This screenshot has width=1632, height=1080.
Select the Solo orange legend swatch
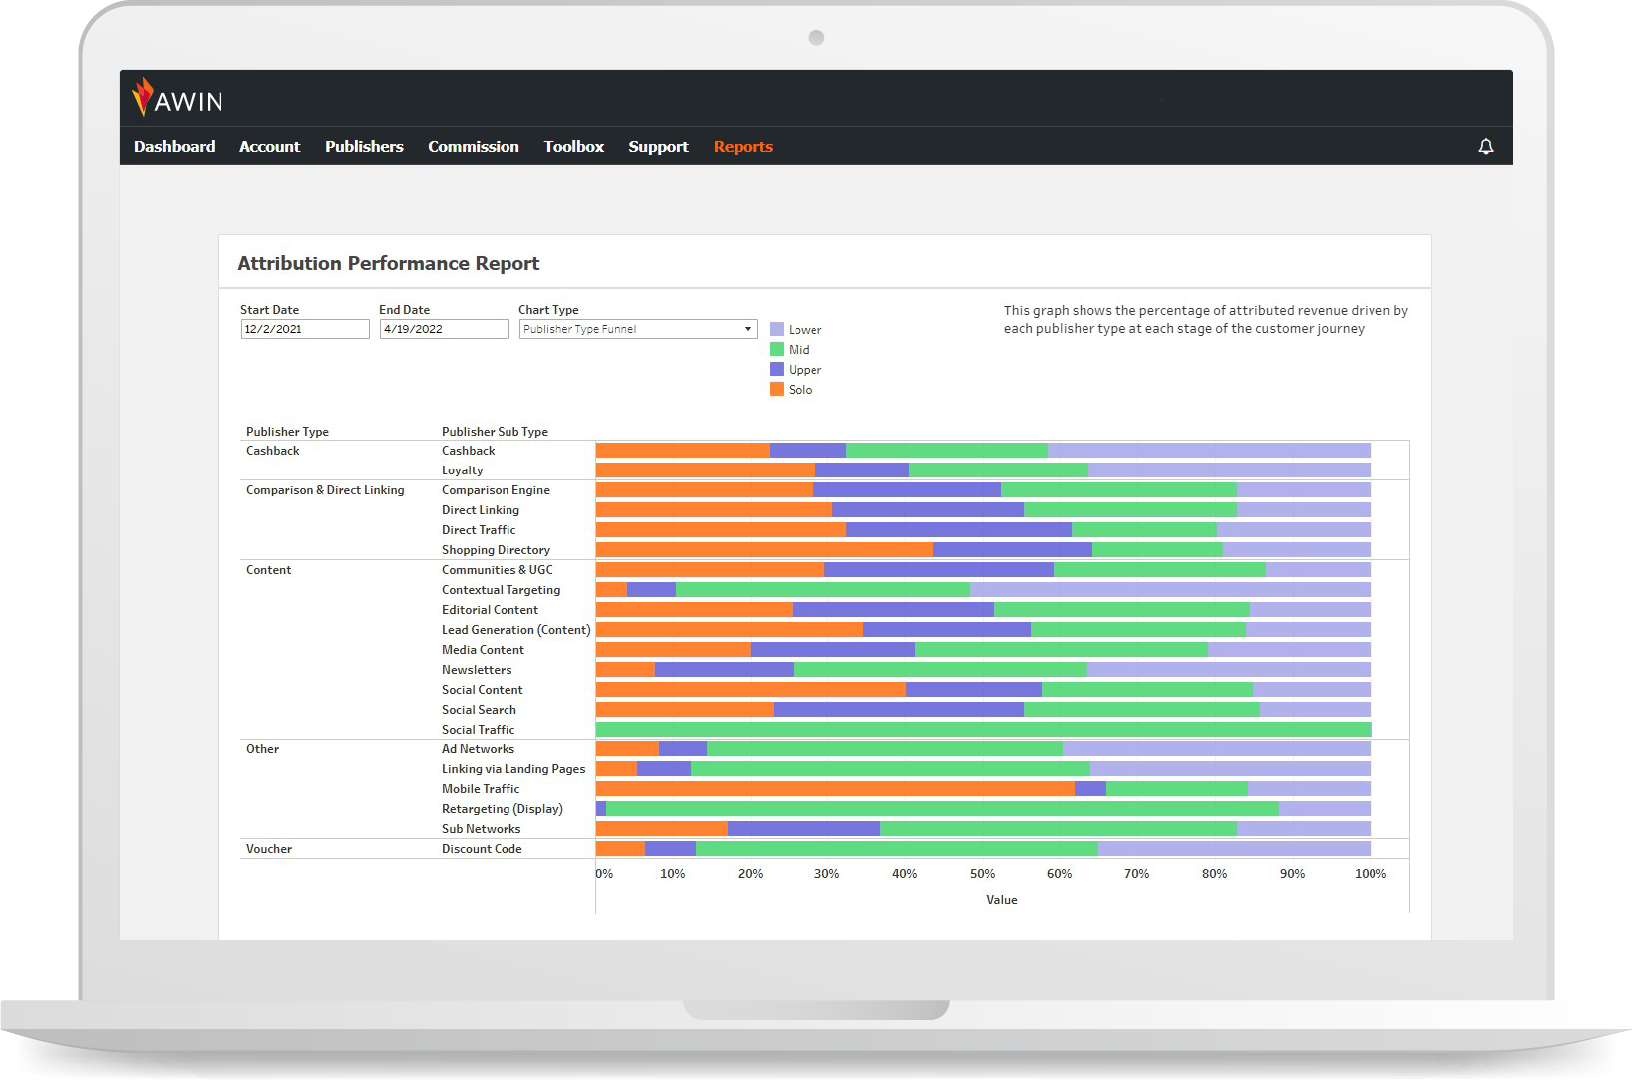tap(777, 389)
